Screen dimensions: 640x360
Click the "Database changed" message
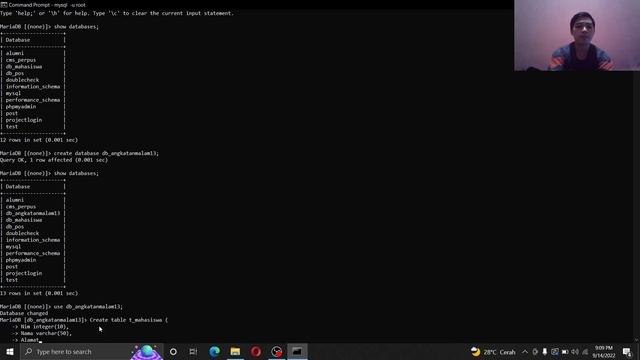click(x=24, y=313)
